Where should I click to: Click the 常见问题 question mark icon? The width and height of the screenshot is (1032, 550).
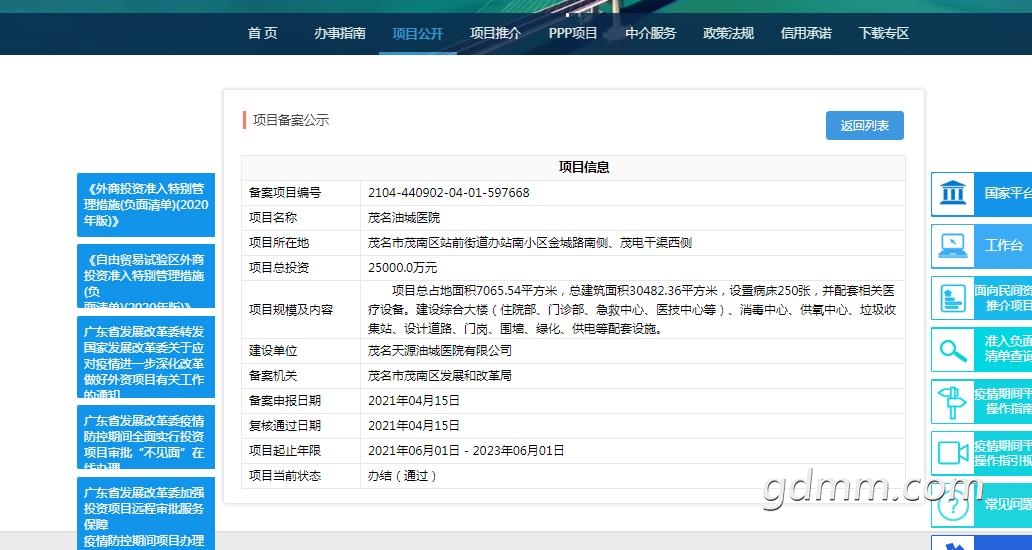(x=953, y=506)
